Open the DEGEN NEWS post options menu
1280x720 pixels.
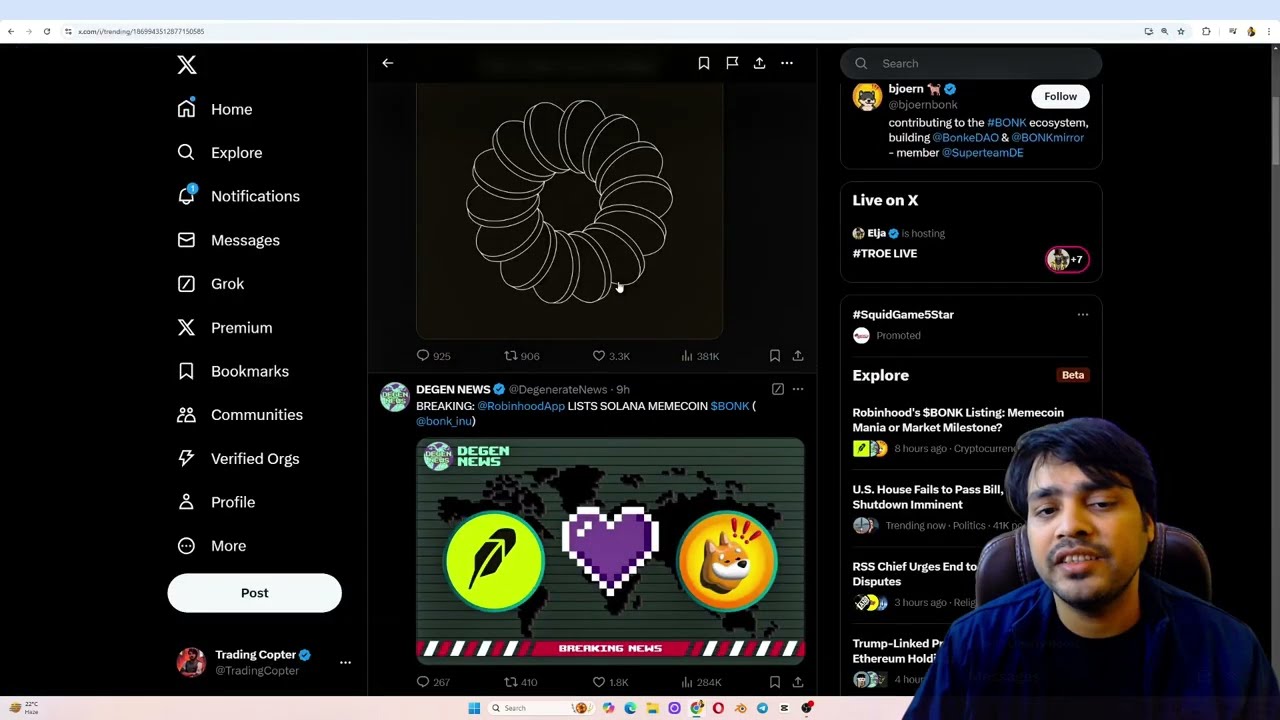[798, 389]
